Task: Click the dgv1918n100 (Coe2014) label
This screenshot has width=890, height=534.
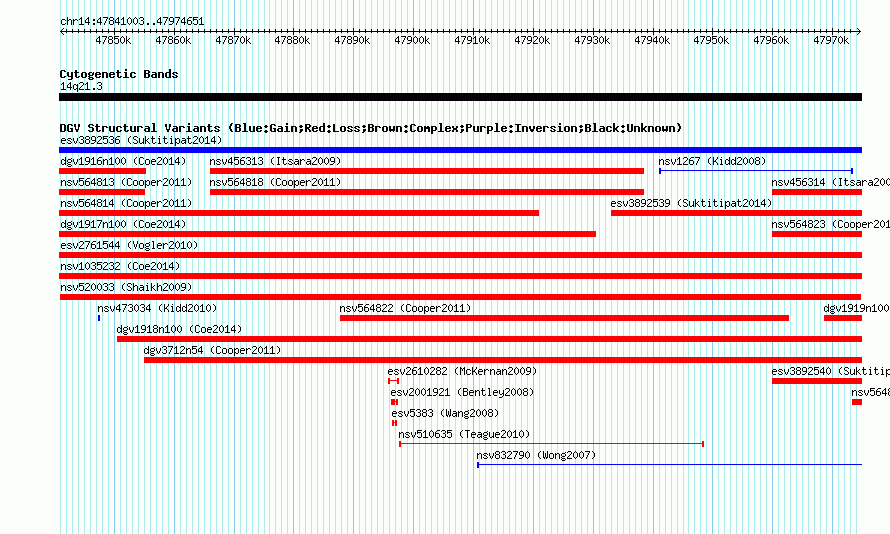Action: 179,329
